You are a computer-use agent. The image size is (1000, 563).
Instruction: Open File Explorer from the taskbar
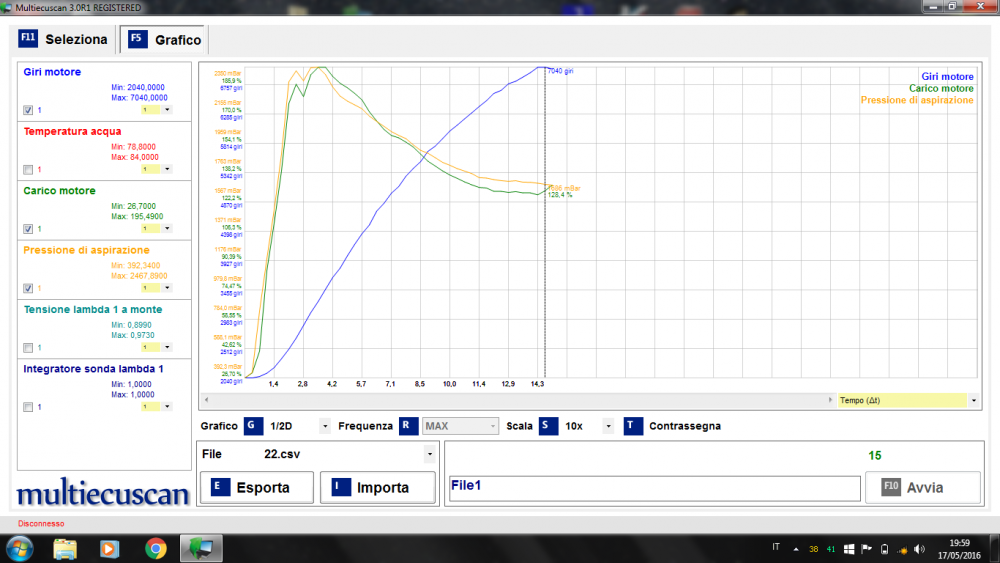(64, 548)
